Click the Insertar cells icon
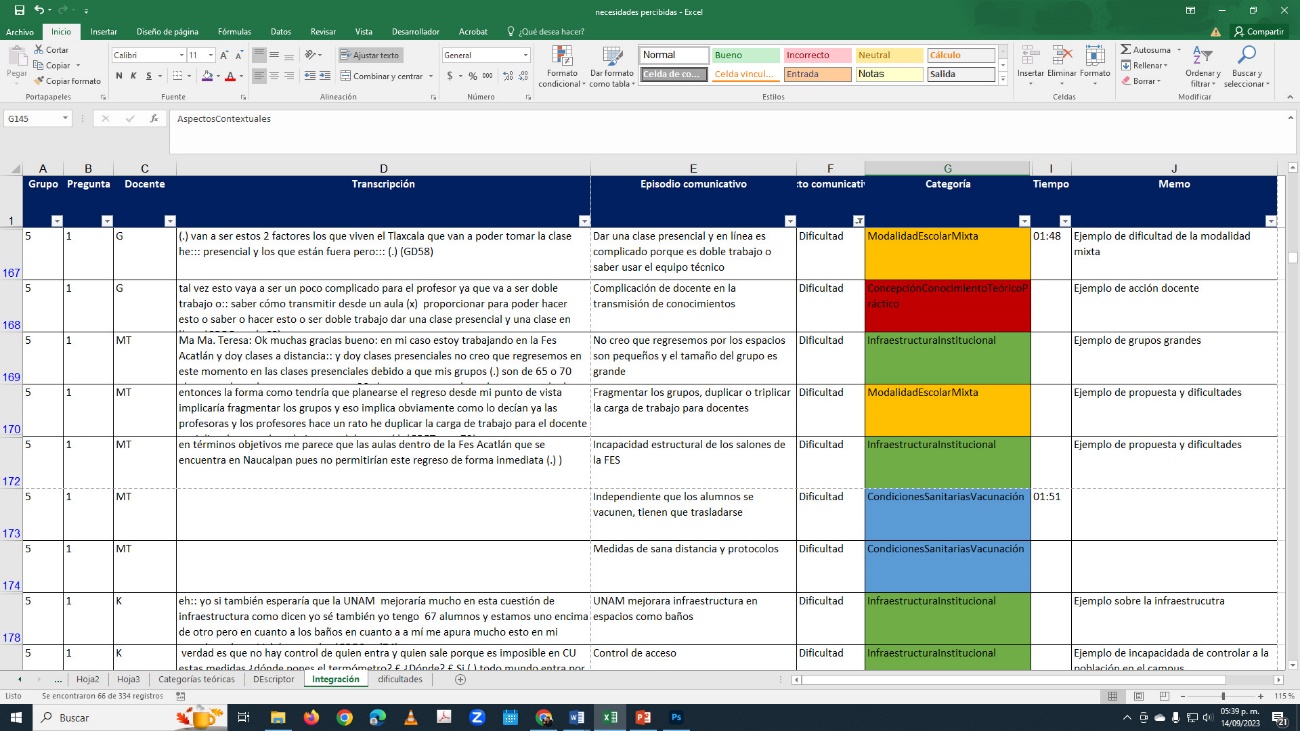This screenshot has height=731, width=1300. point(1030,56)
